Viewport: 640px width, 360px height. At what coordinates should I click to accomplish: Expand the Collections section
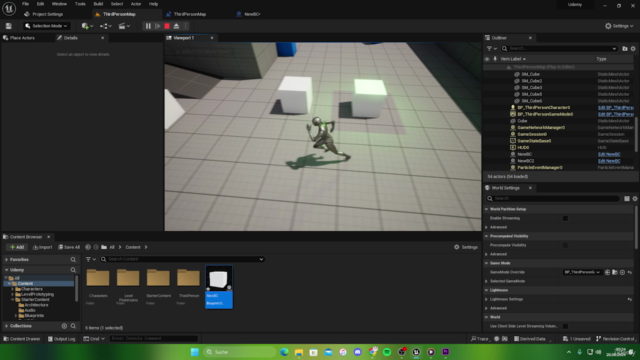click(x=7, y=326)
